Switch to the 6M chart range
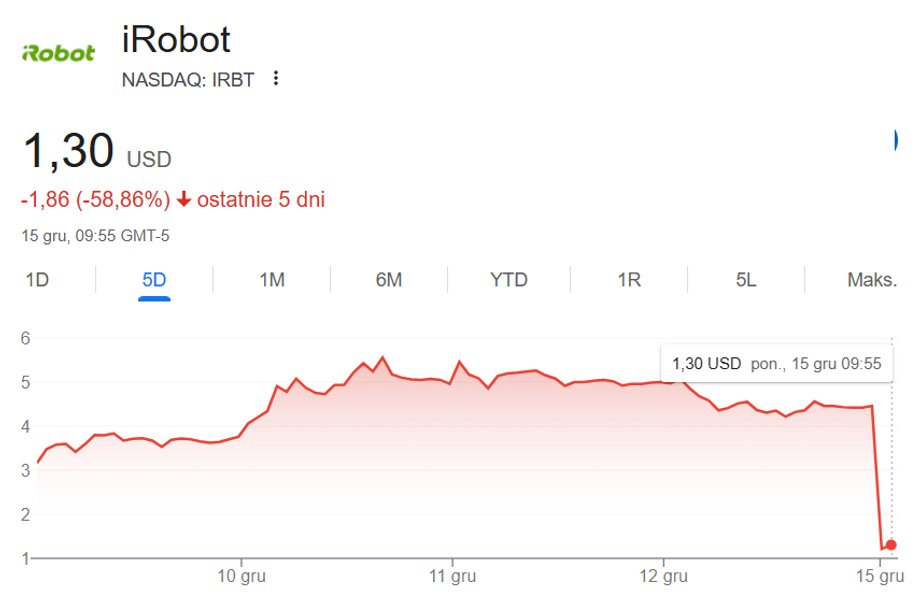 (x=389, y=280)
